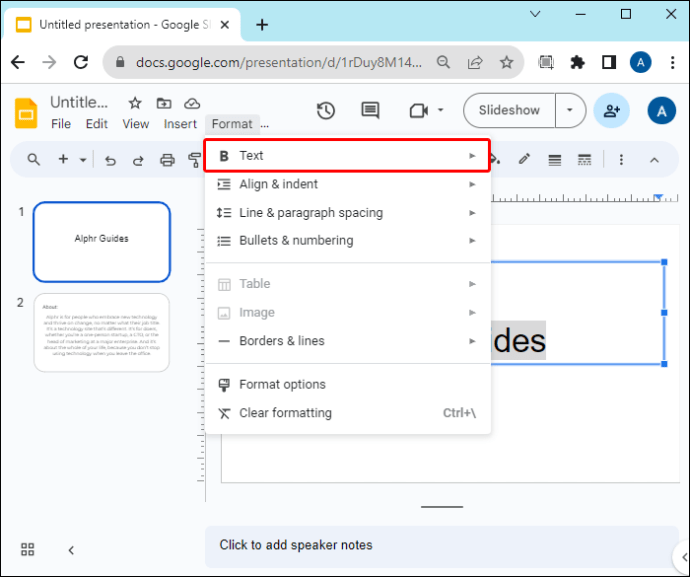The height and width of the screenshot is (577, 690).
Task: Share this page from address bar
Action: [475, 62]
